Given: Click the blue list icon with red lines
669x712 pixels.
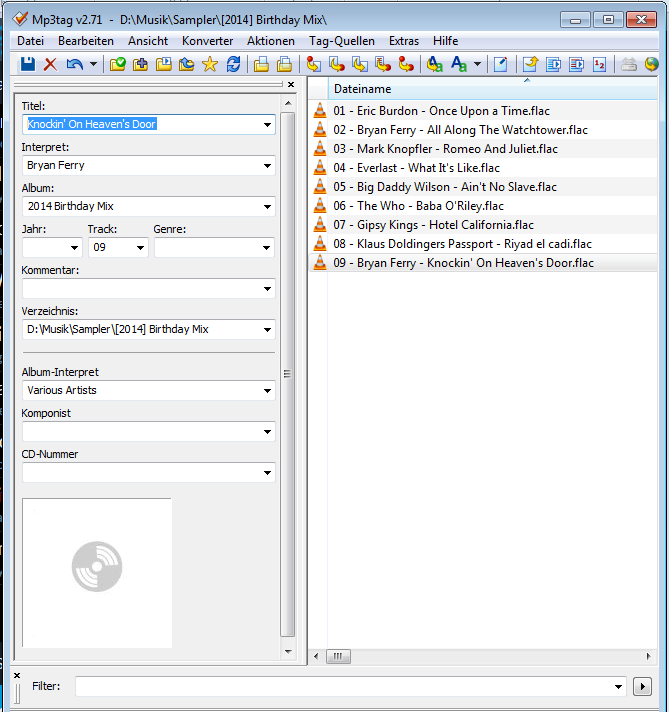Looking at the screenshot, I should (x=576, y=64).
